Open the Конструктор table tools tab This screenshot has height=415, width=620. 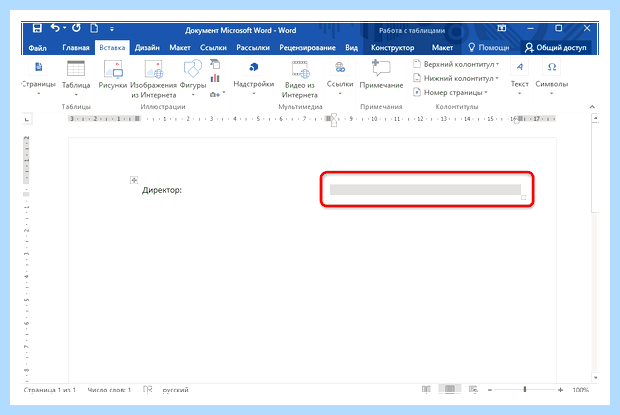point(392,48)
